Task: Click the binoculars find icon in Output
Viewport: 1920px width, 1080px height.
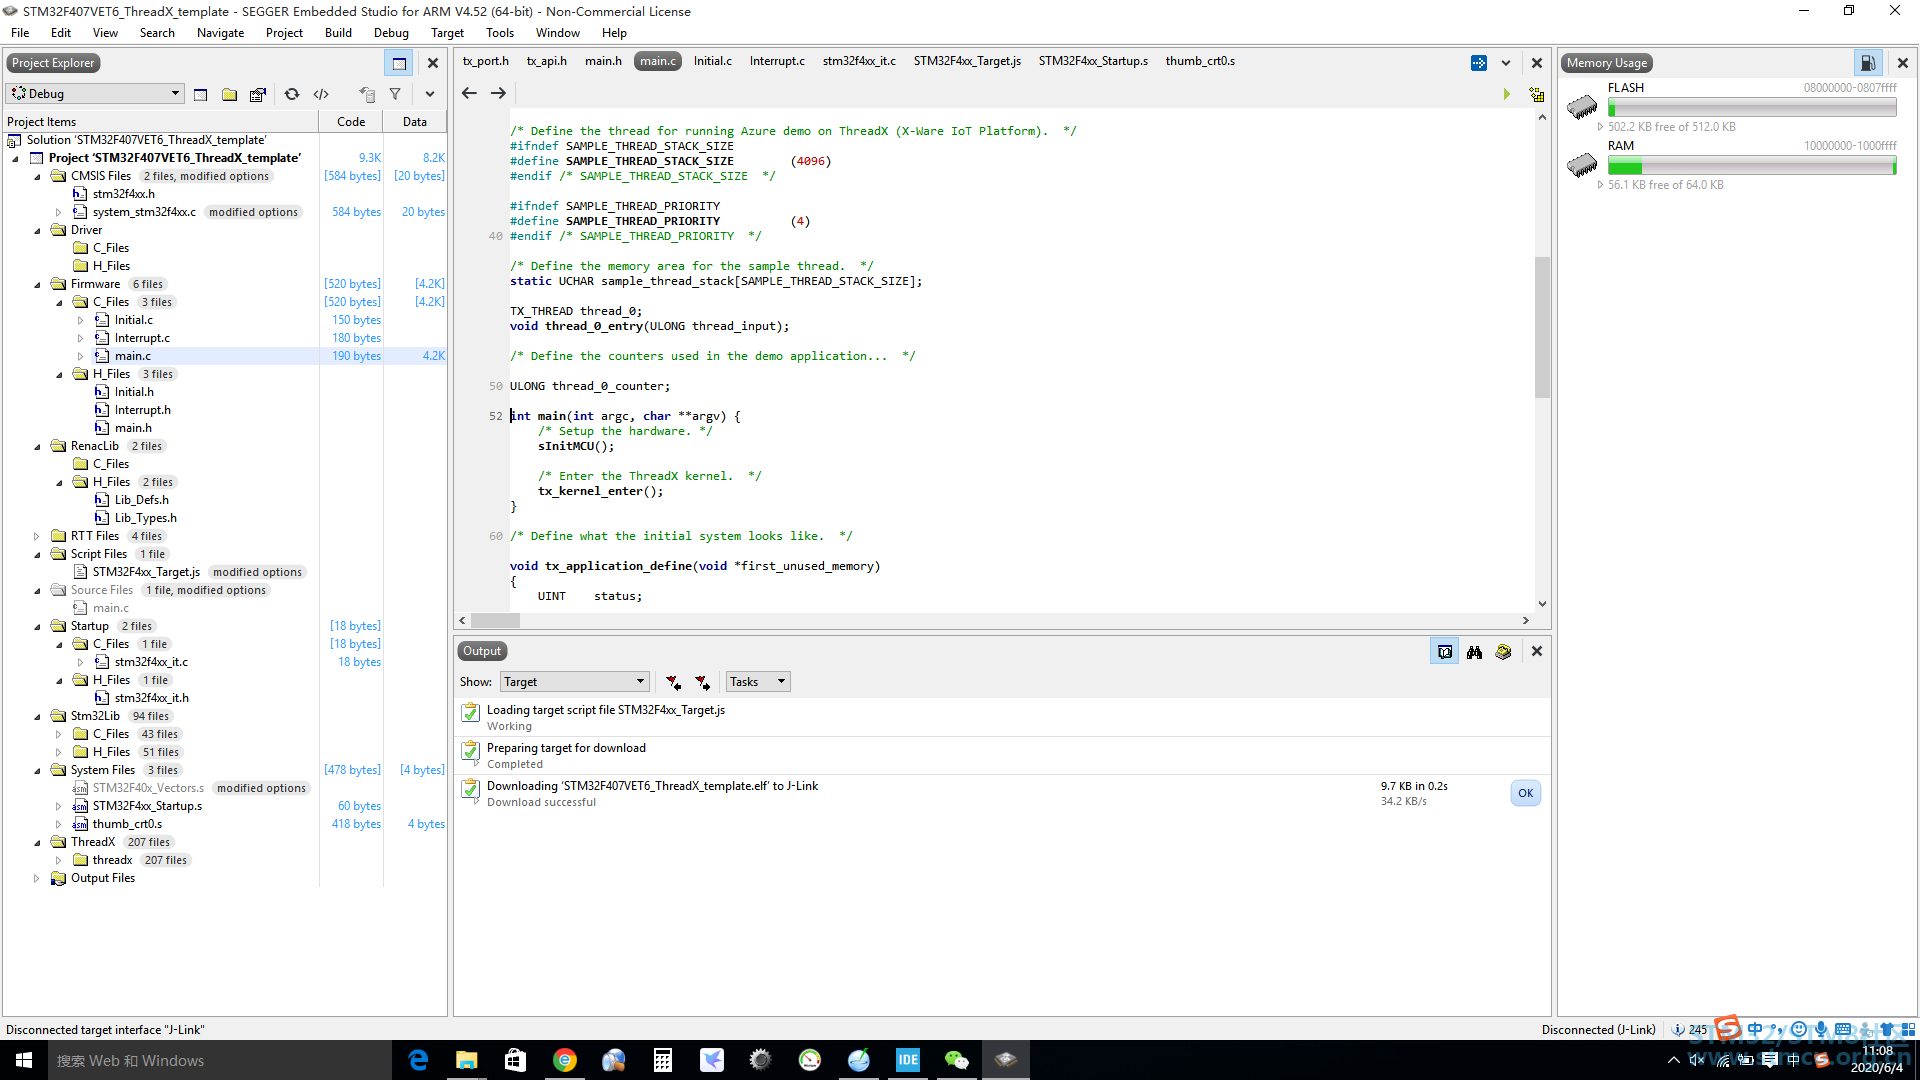Action: (x=1474, y=652)
